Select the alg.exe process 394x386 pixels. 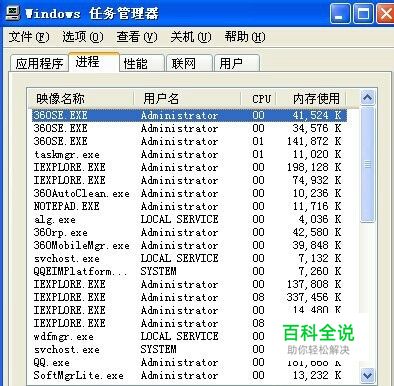pos(189,219)
